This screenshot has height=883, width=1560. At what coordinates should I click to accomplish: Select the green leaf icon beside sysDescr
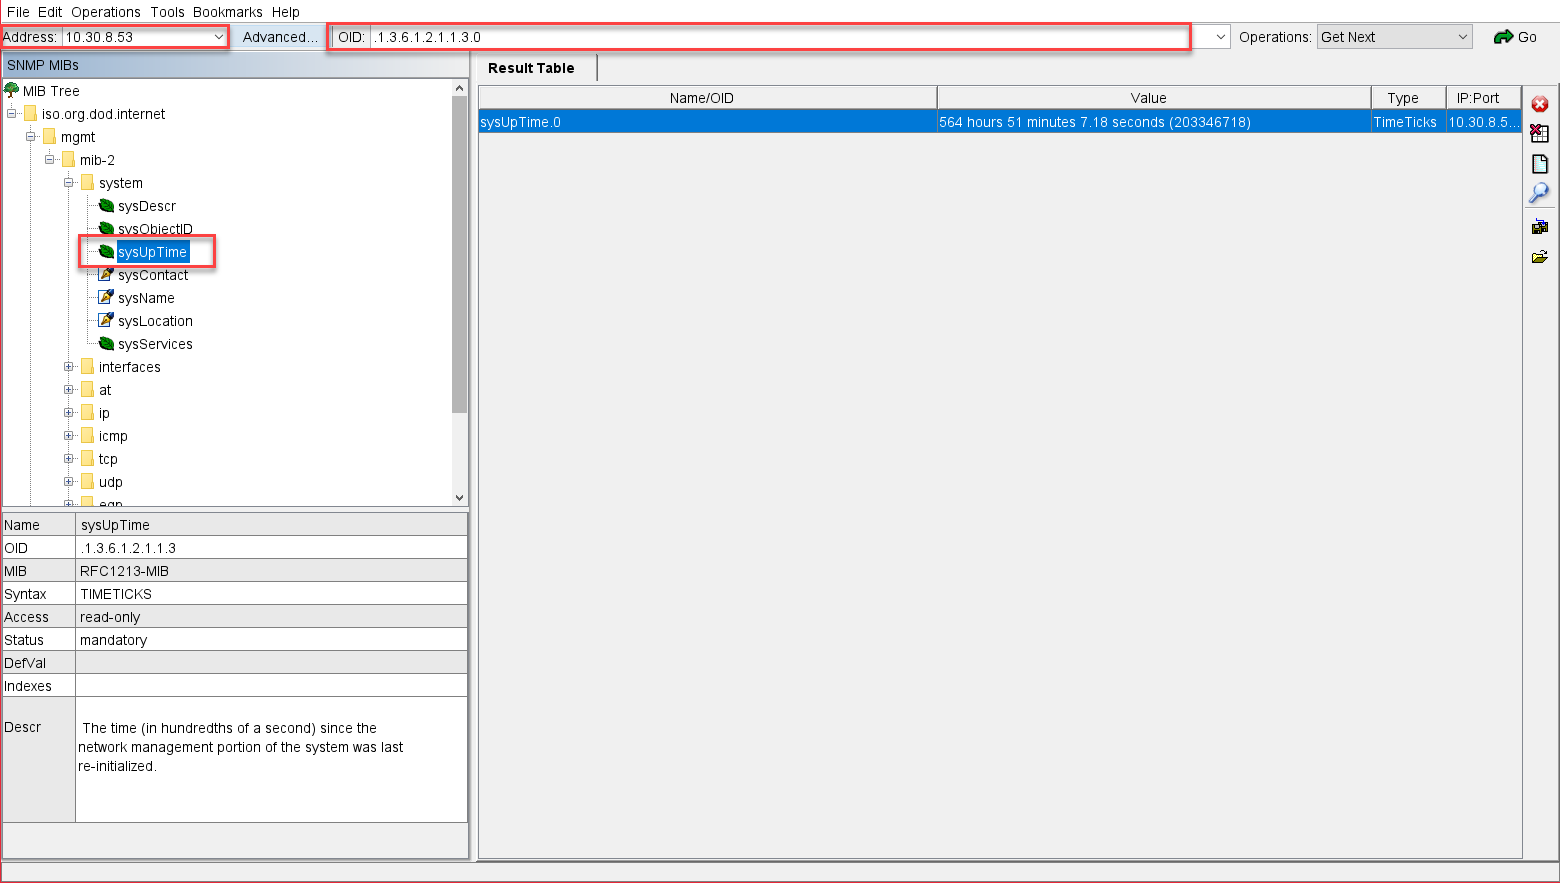tap(106, 206)
